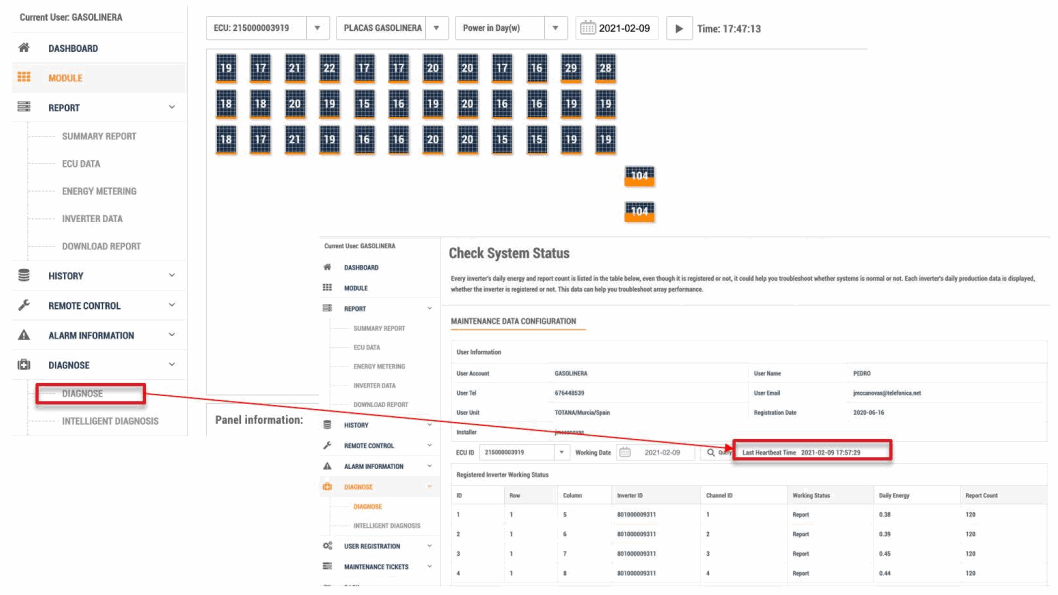
Task: Click email jmccanovas@telefonica.net
Action: tap(887, 393)
